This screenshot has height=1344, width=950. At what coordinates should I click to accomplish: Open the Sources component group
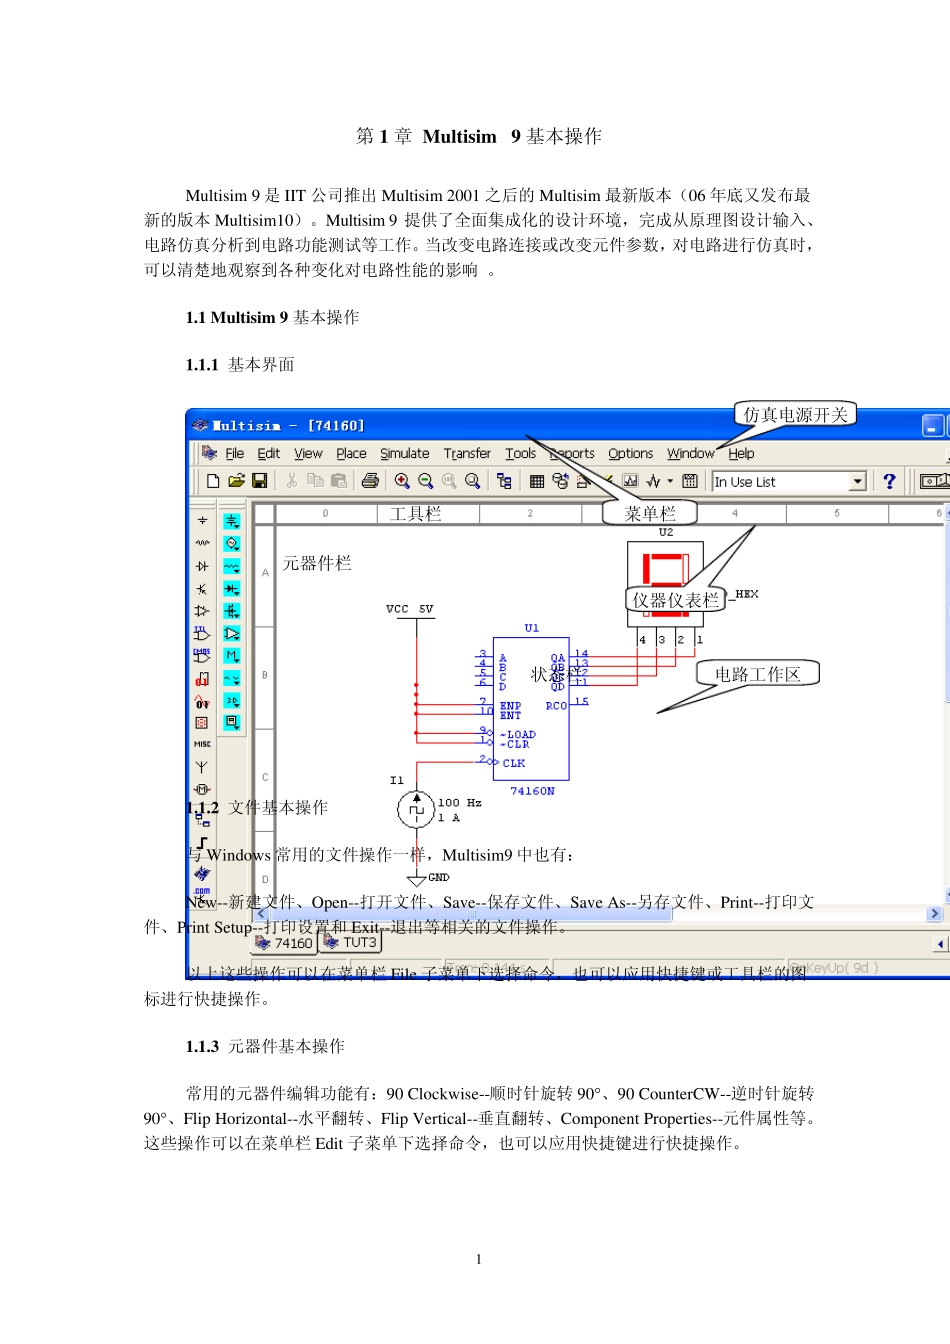pos(202,521)
